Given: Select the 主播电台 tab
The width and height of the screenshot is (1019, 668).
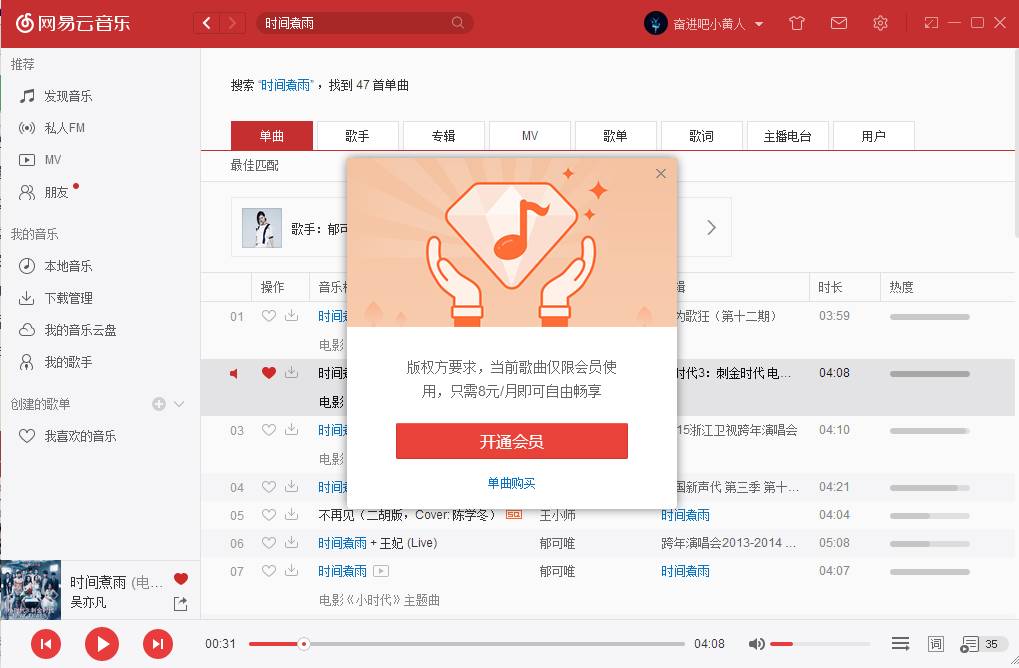Looking at the screenshot, I should pos(788,136).
